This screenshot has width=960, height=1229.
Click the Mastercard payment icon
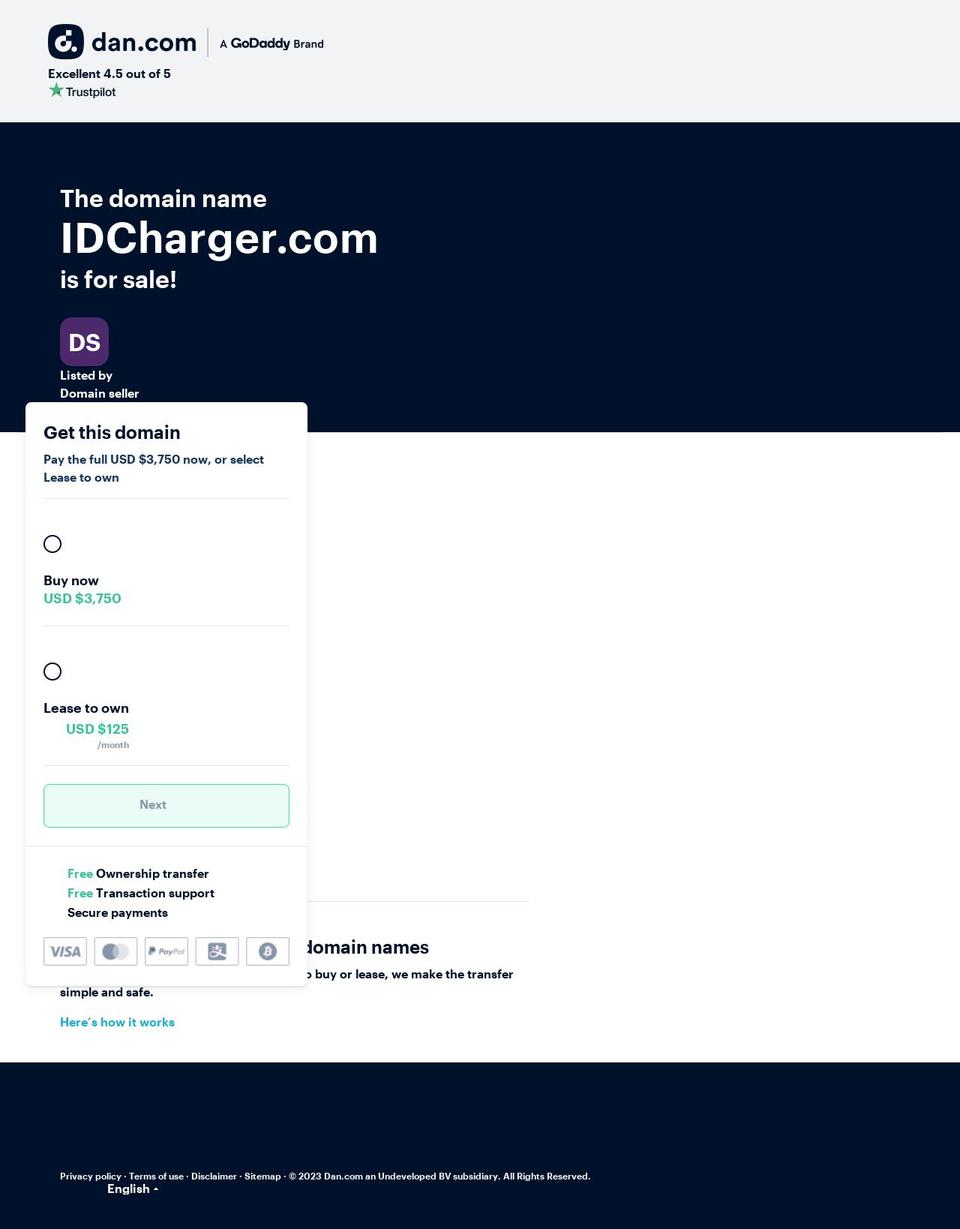(116, 951)
